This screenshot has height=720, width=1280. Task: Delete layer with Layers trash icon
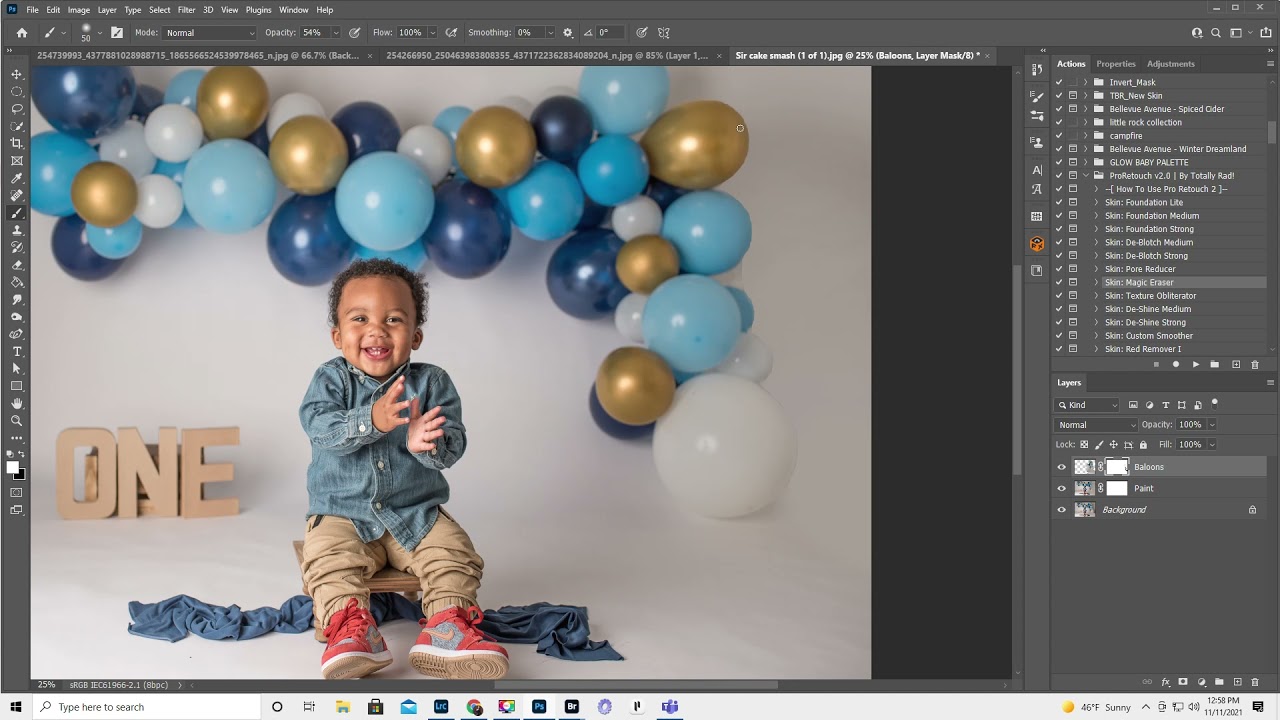click(1255, 682)
